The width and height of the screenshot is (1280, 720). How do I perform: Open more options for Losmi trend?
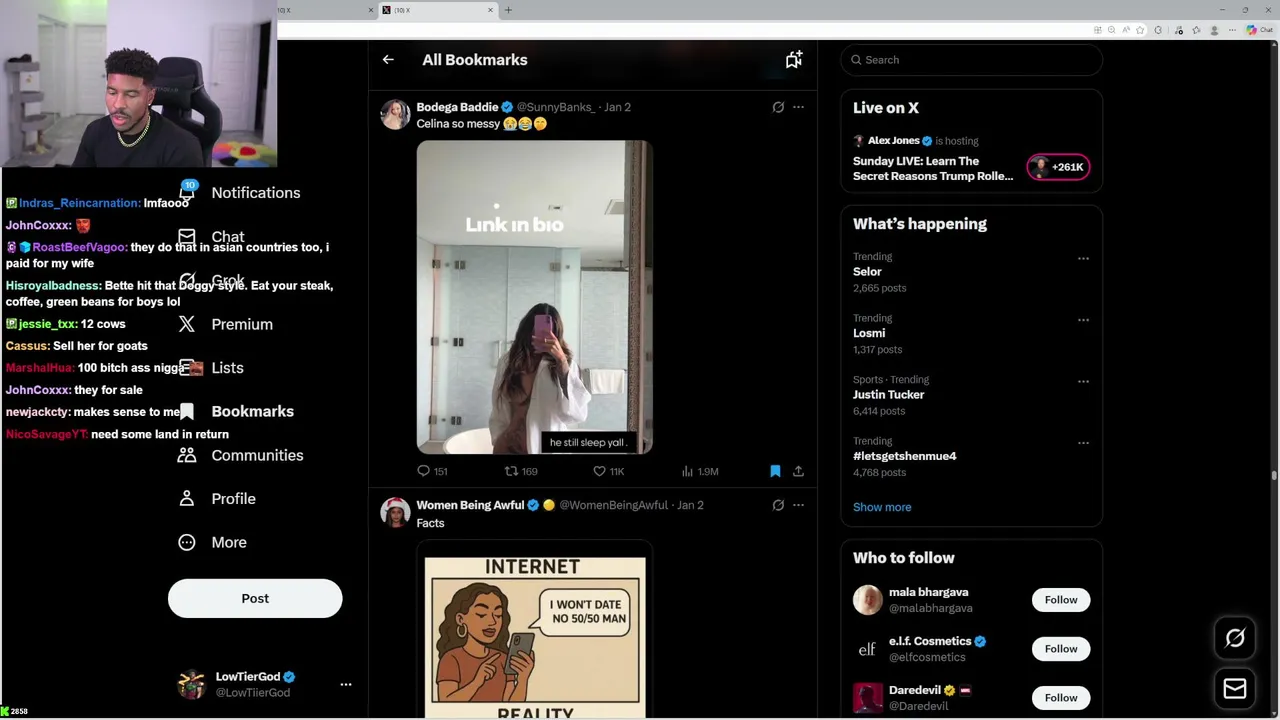(x=1083, y=320)
